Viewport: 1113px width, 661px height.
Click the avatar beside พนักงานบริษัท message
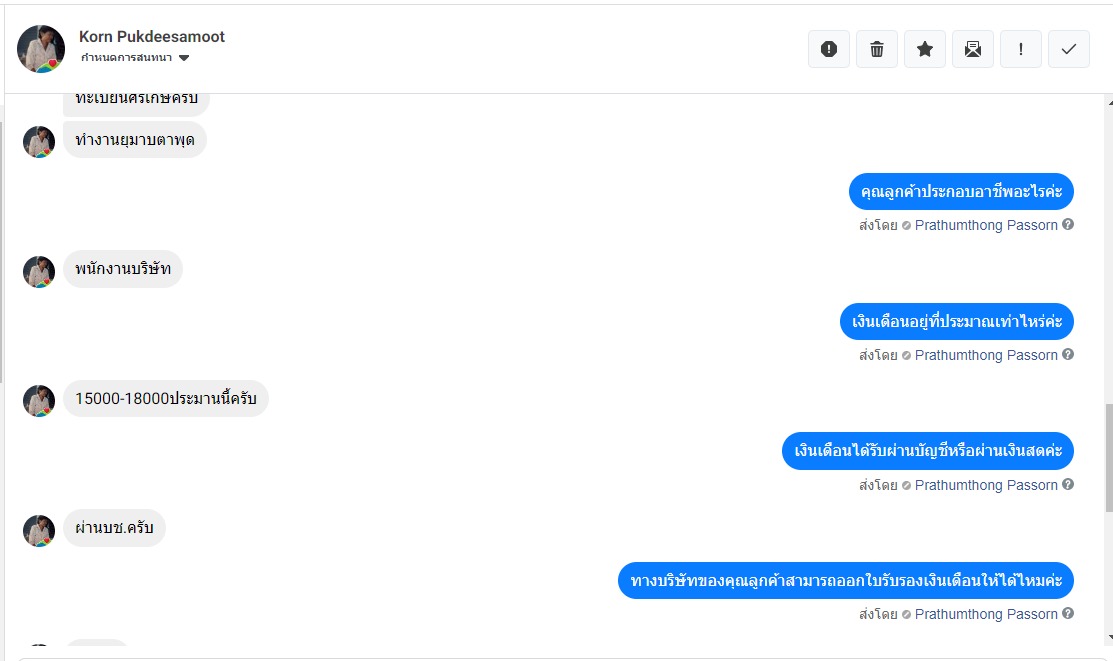click(x=39, y=271)
